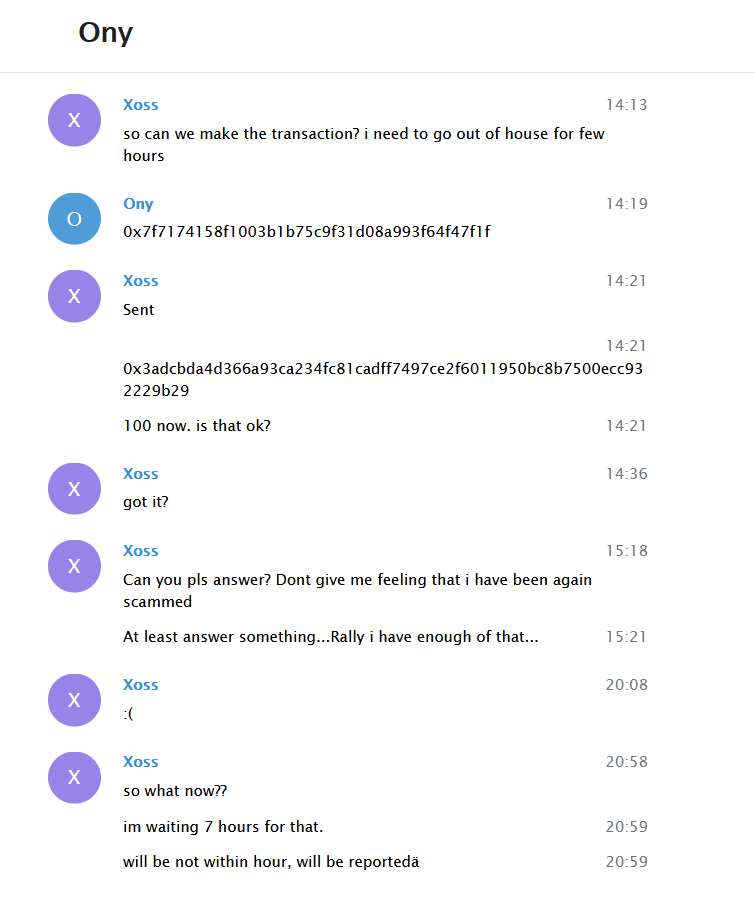Screen dimensions: 755x905
Task: Open the Ony chat title header
Action: (106, 33)
